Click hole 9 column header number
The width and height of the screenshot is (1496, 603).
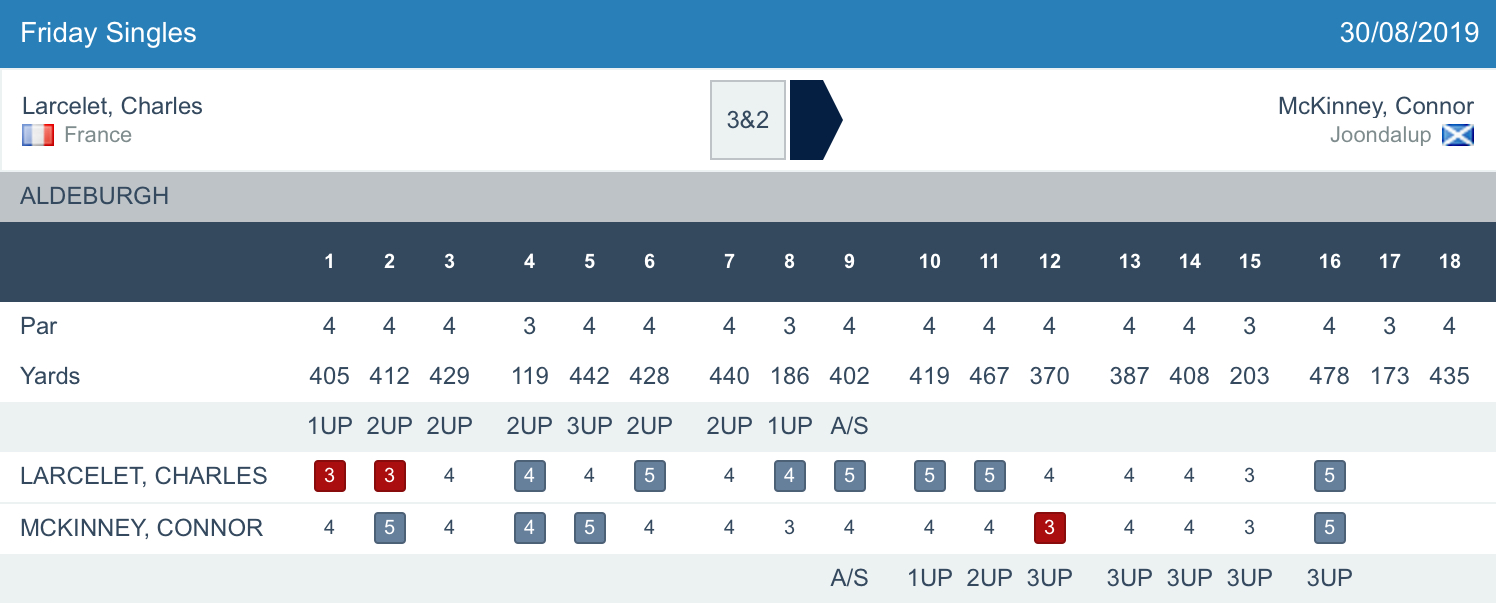click(849, 261)
